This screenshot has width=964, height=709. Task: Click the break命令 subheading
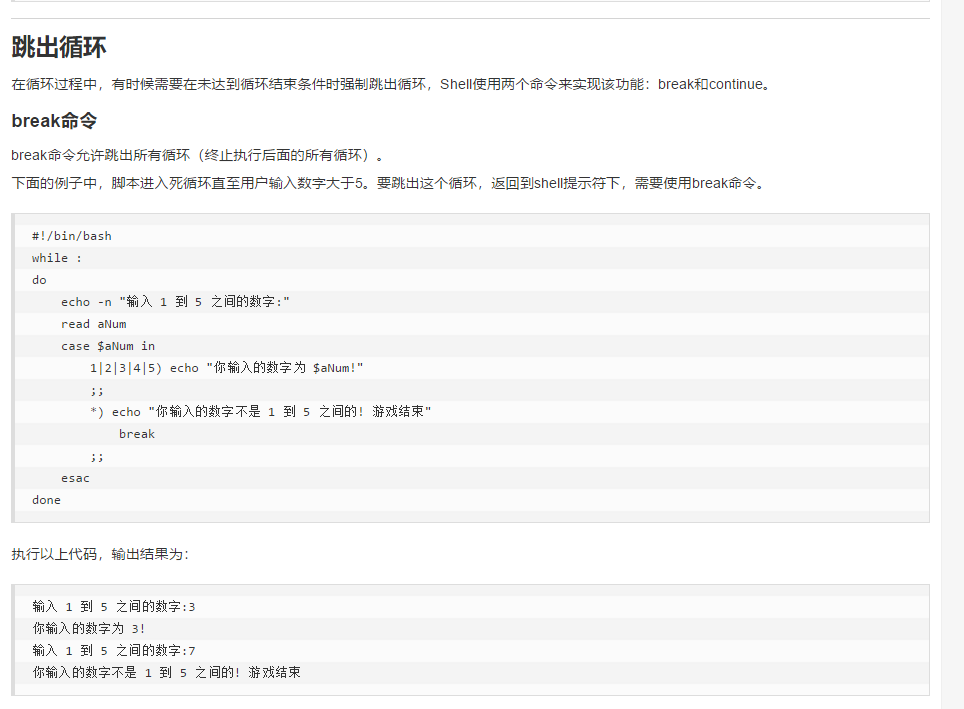[54, 121]
